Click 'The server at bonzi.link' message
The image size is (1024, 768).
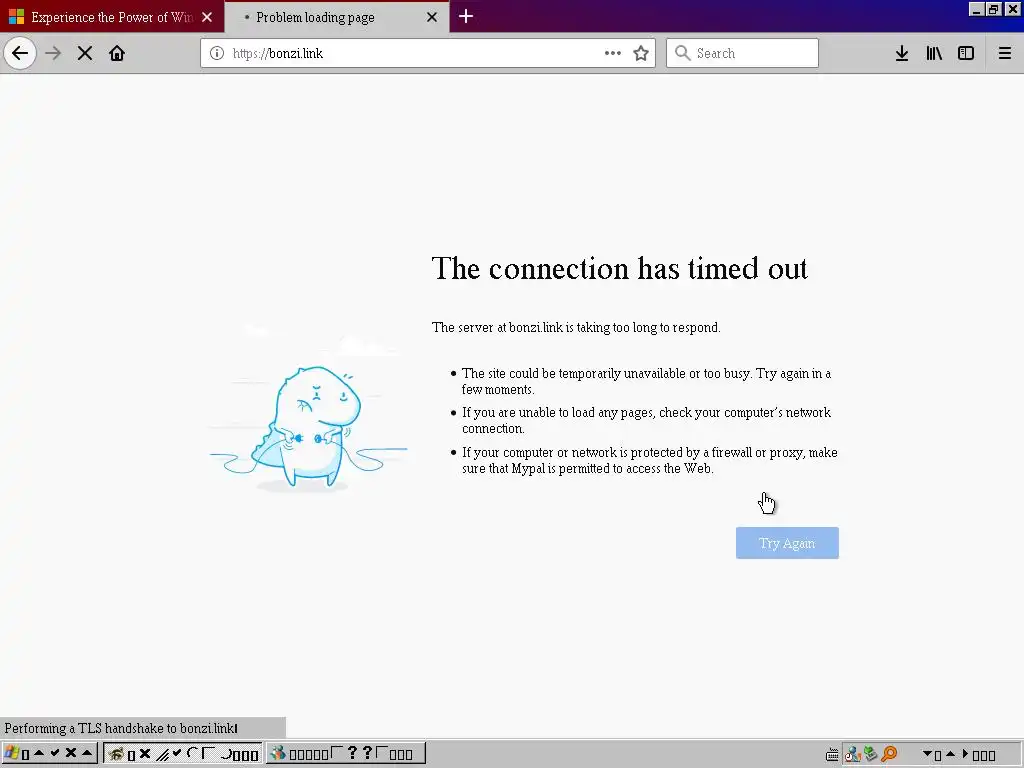576,327
